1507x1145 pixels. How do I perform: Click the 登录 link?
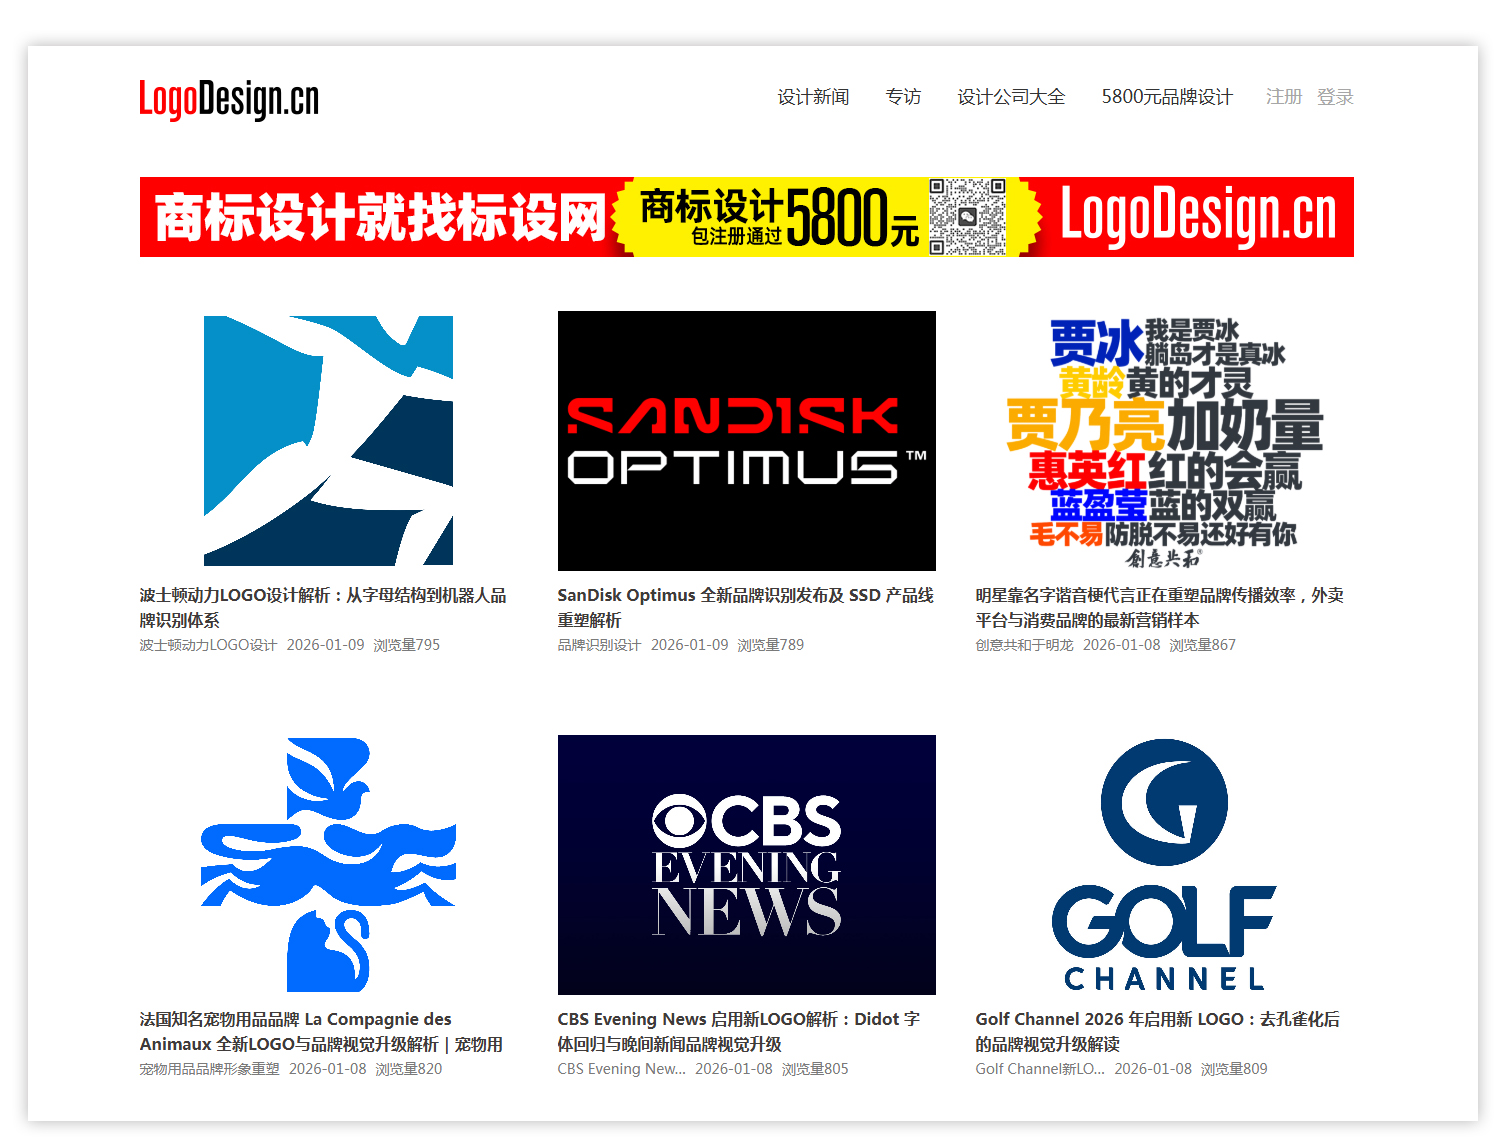point(1335,97)
